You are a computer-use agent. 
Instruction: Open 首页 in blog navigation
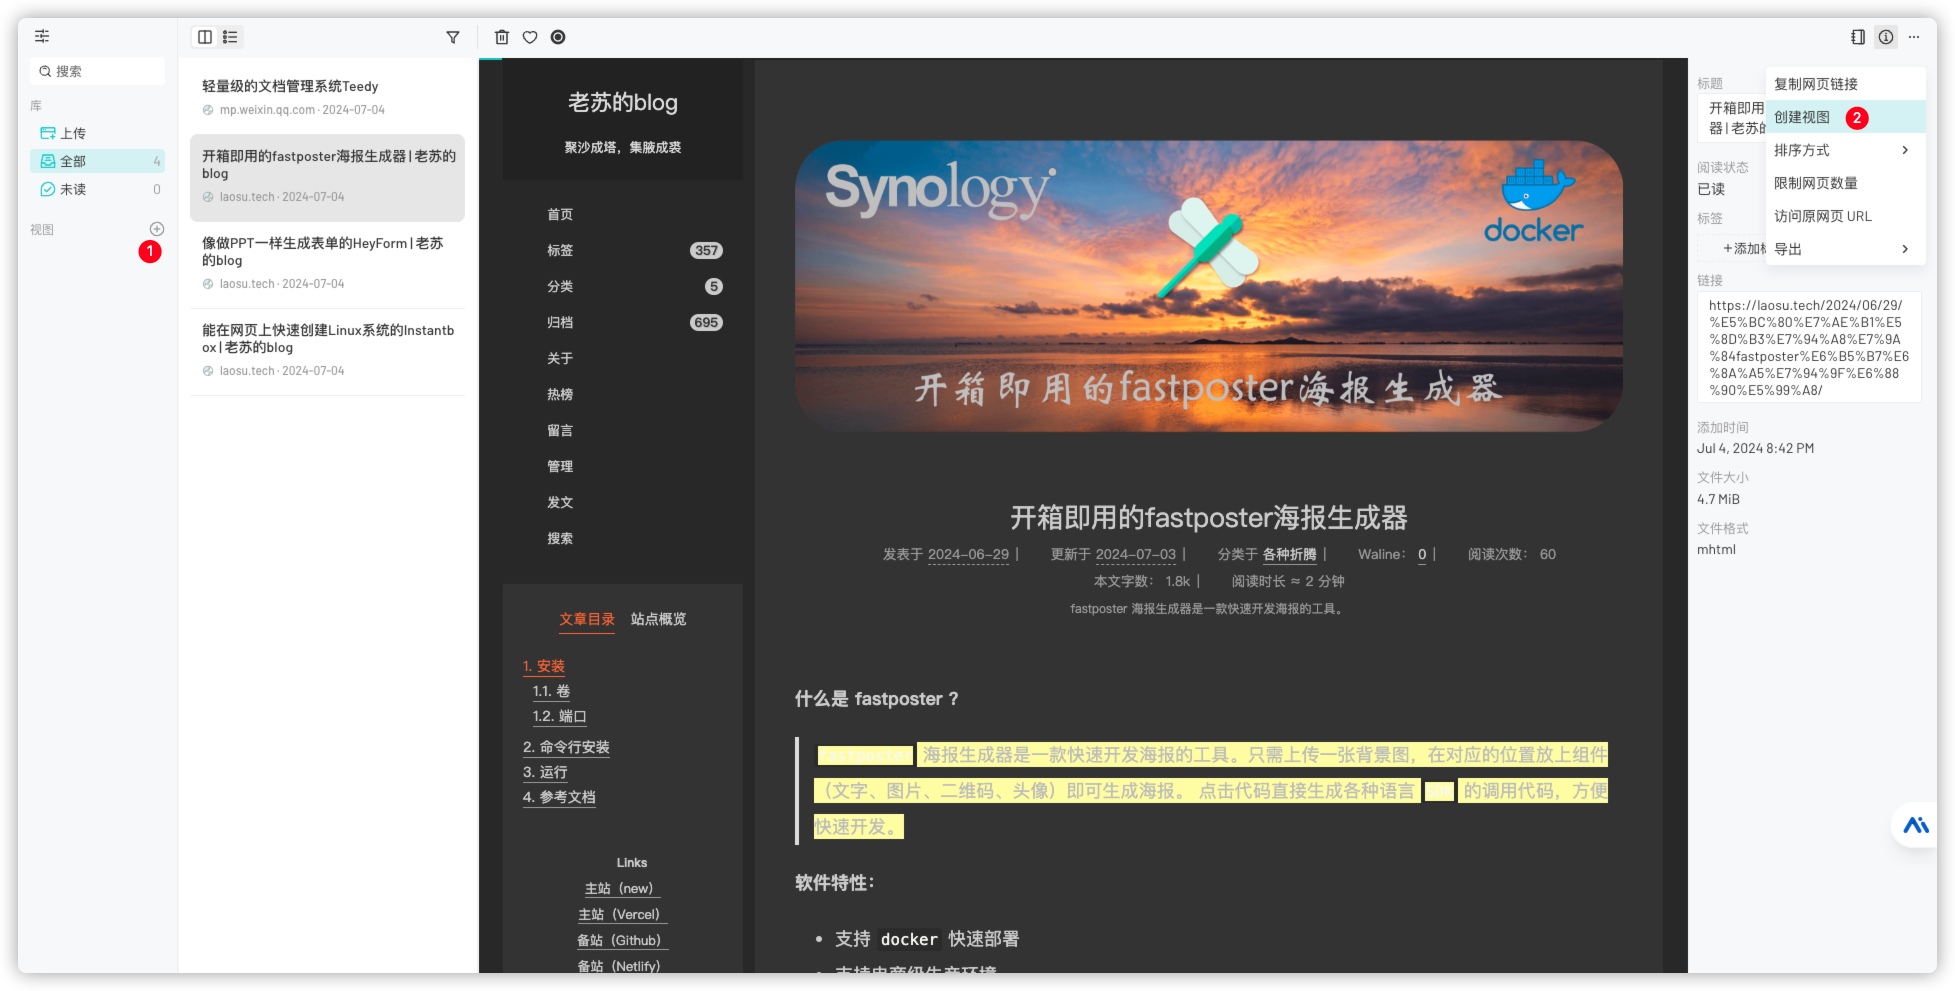click(560, 215)
